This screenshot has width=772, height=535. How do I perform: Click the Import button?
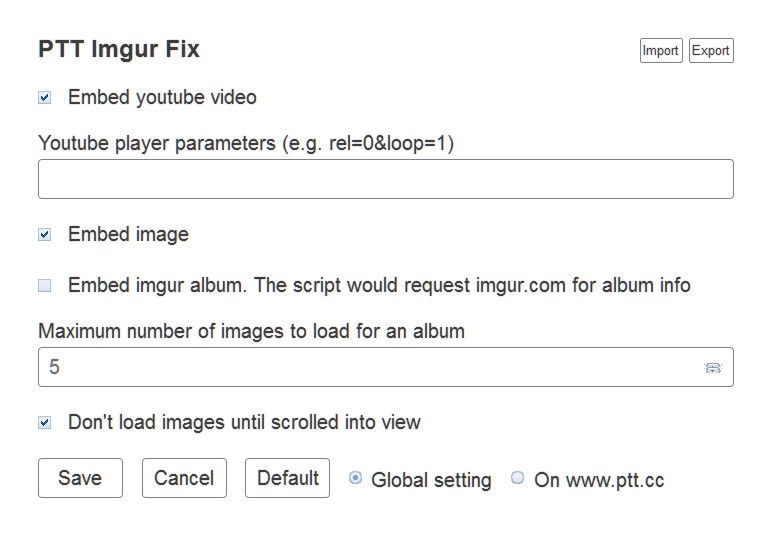coord(660,51)
